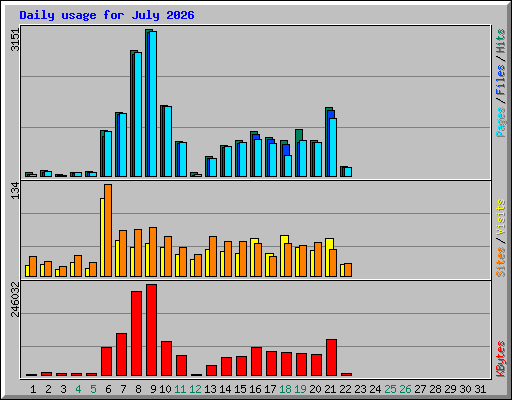Click day label "21" on the axis
Image resolution: width=512 pixels, height=400 pixels.
pos(330,389)
